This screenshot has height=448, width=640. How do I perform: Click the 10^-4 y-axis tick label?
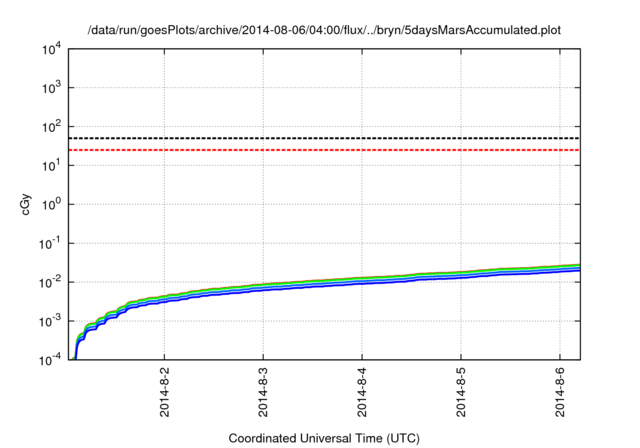[x=51, y=360]
